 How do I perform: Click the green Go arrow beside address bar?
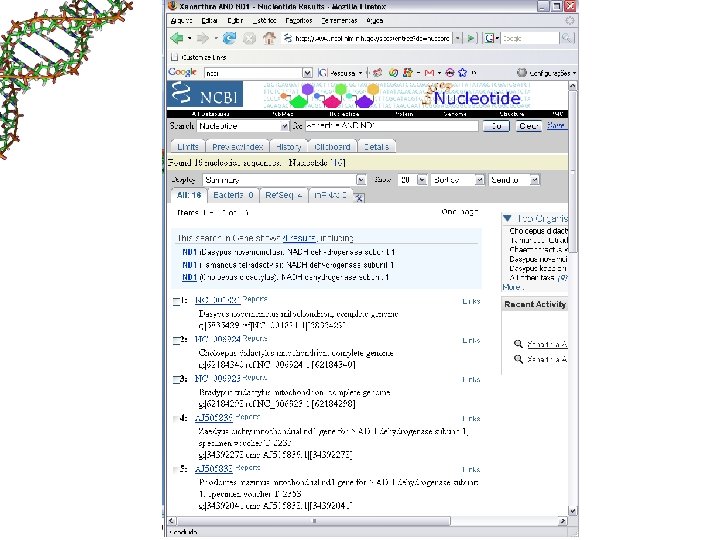tap(471, 39)
